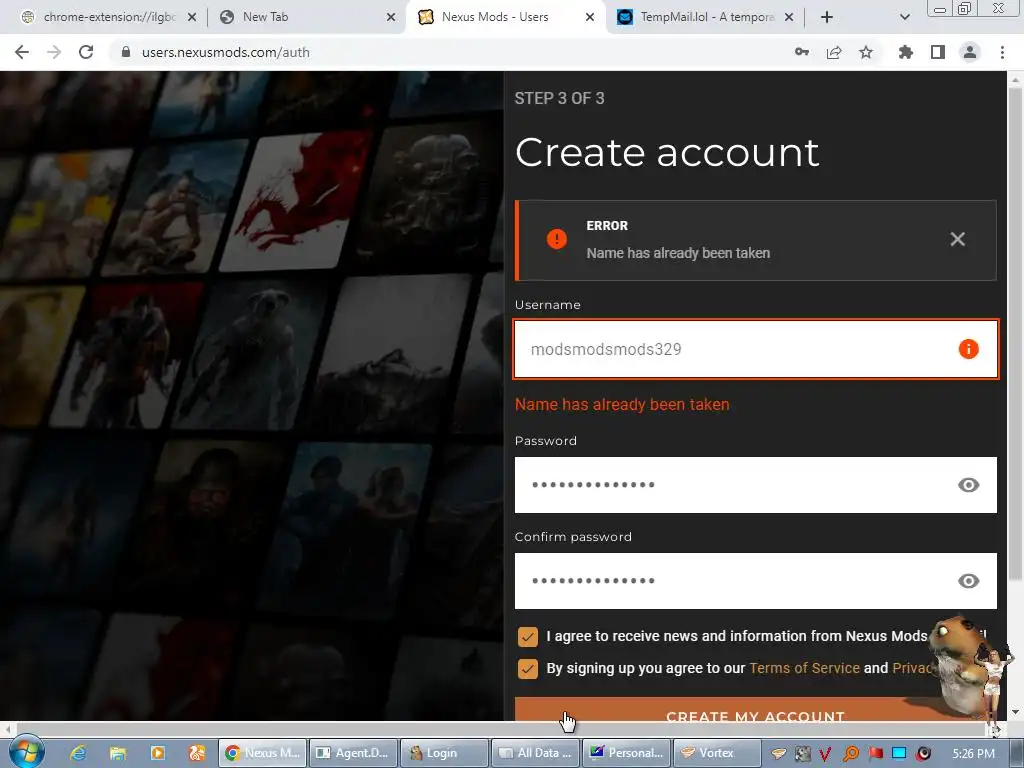1024x768 pixels.
Task: Open Chrome's three-dot menu
Action: pyautogui.click(x=1002, y=52)
